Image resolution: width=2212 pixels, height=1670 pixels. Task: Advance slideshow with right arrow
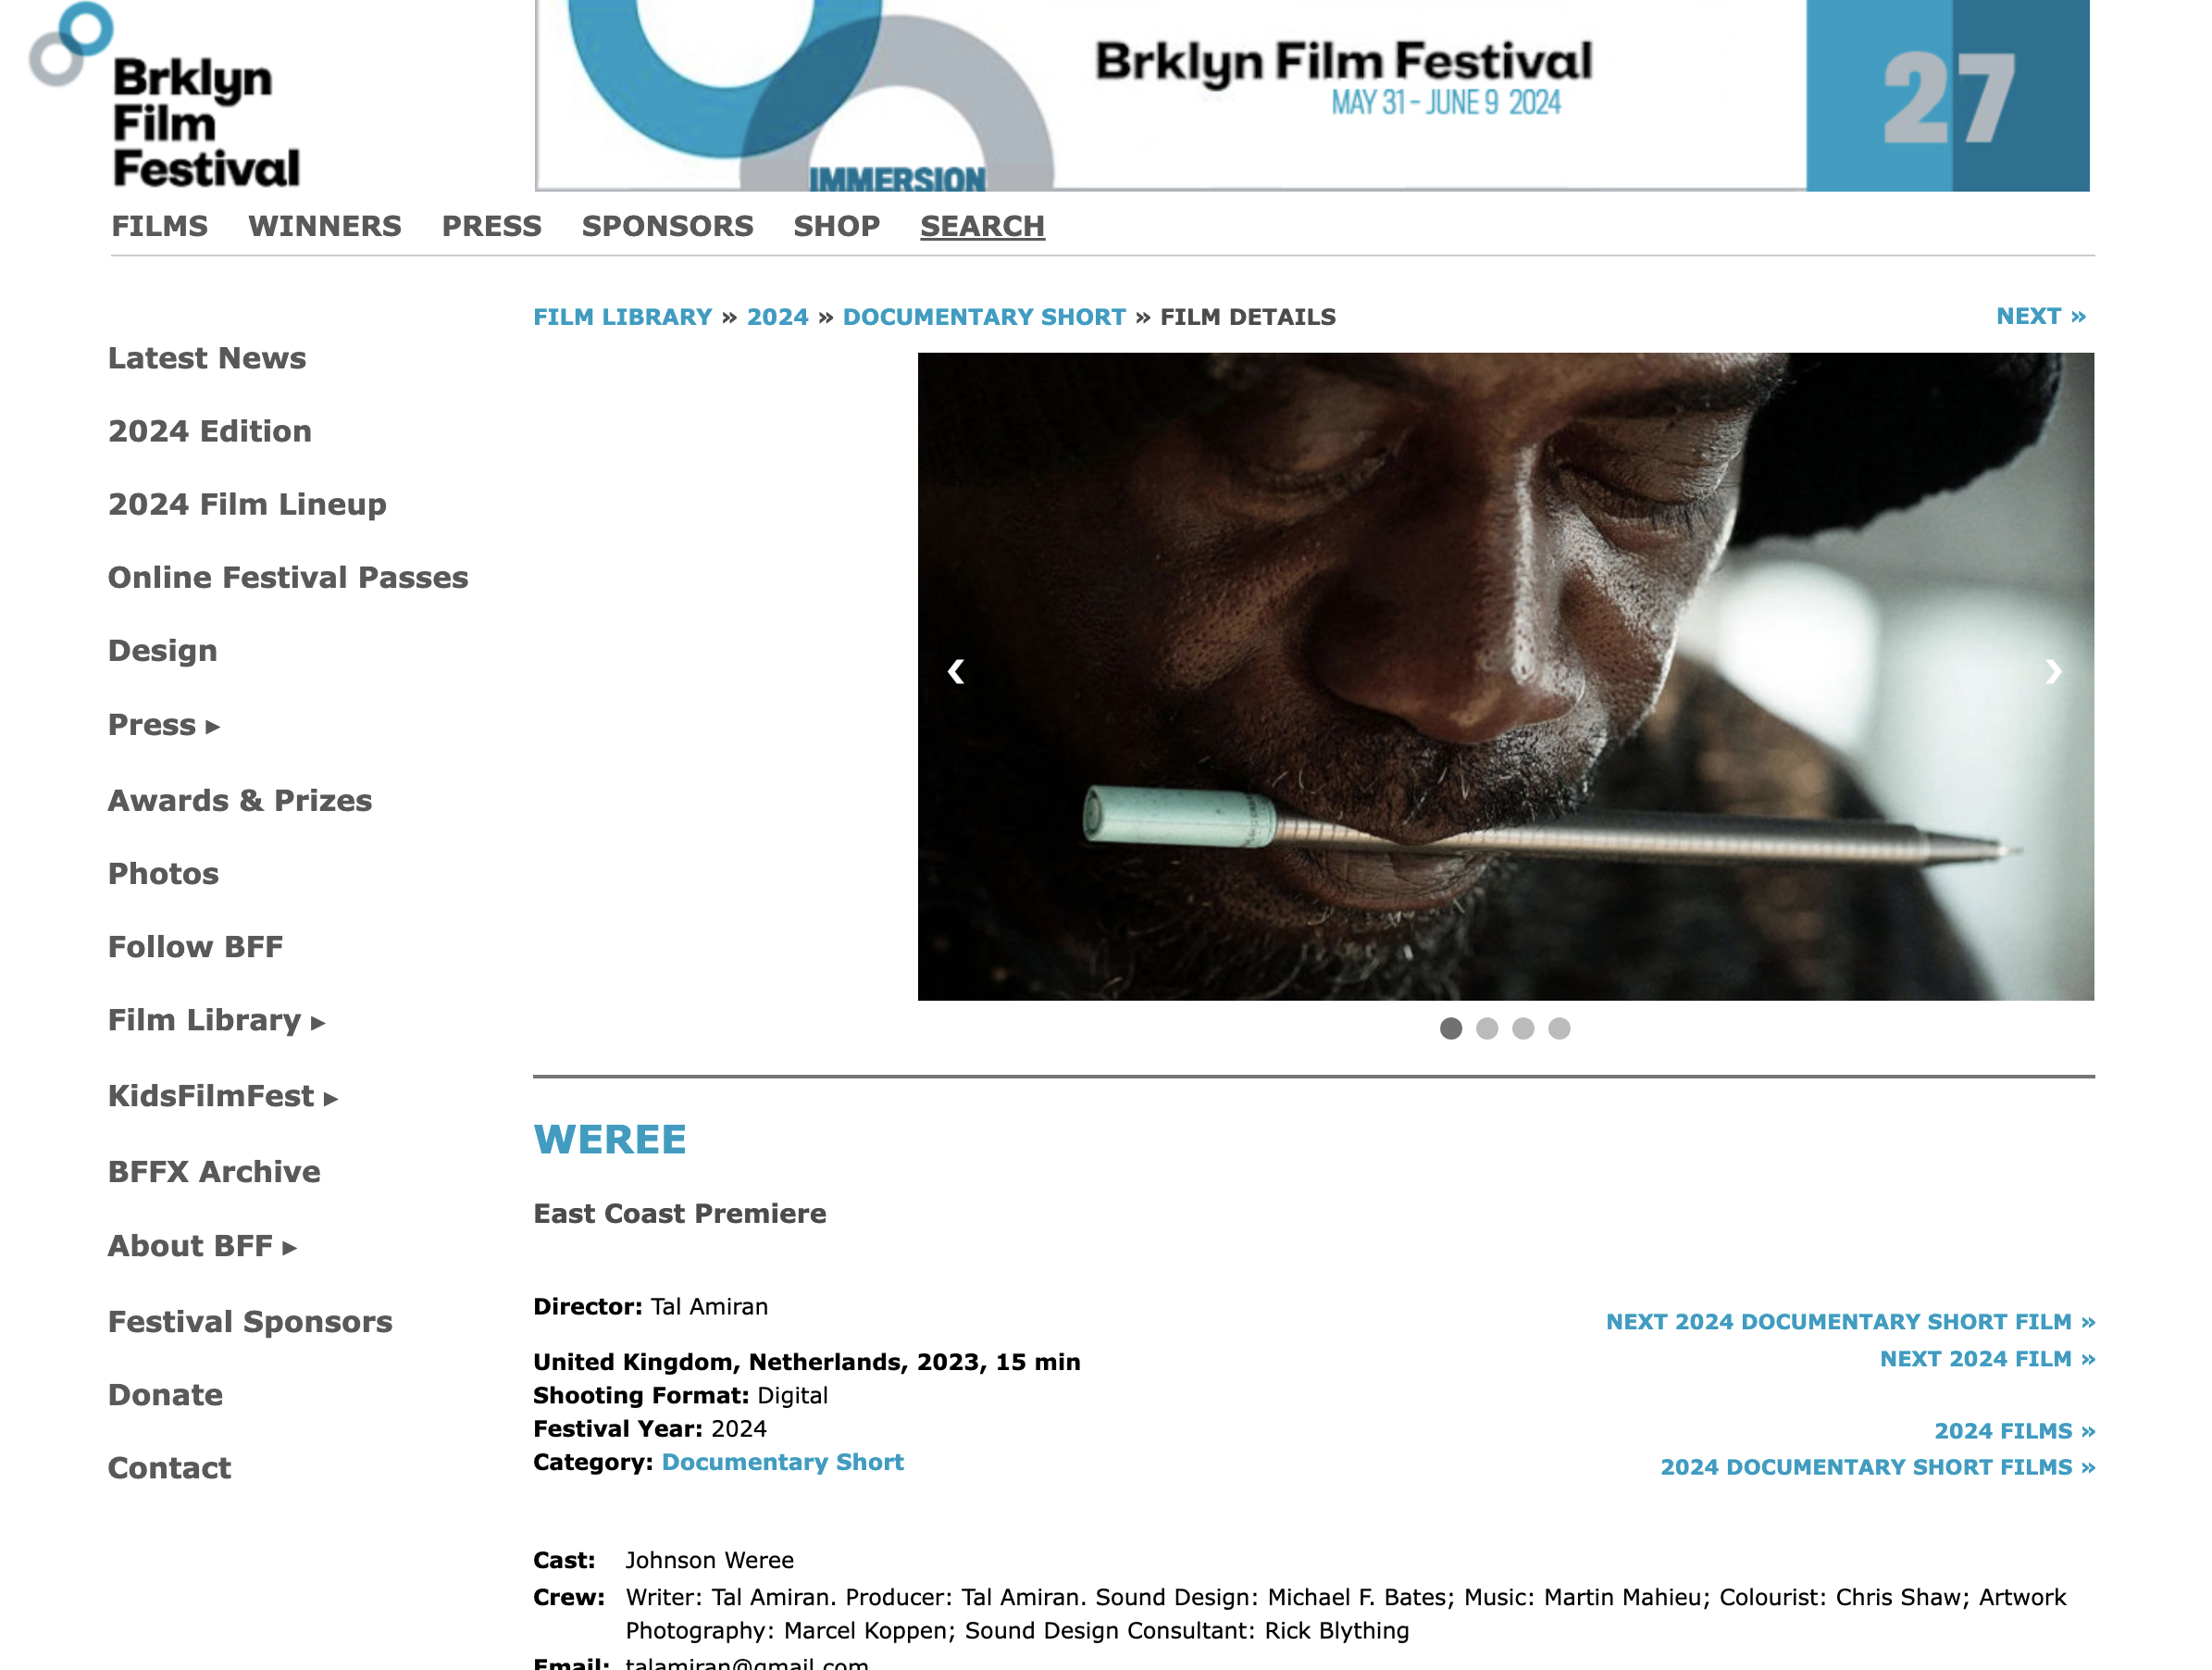click(x=2053, y=672)
